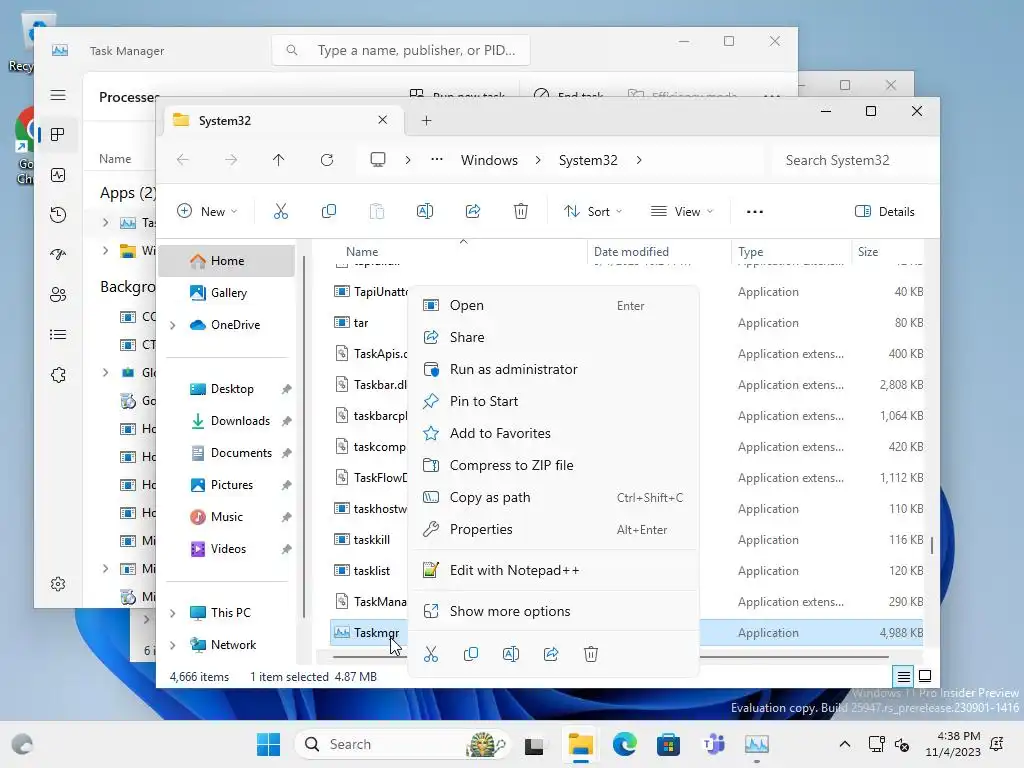1024x768 pixels.
Task: Click Delete trash icon in Explorer toolbar
Action: pyautogui.click(x=520, y=212)
